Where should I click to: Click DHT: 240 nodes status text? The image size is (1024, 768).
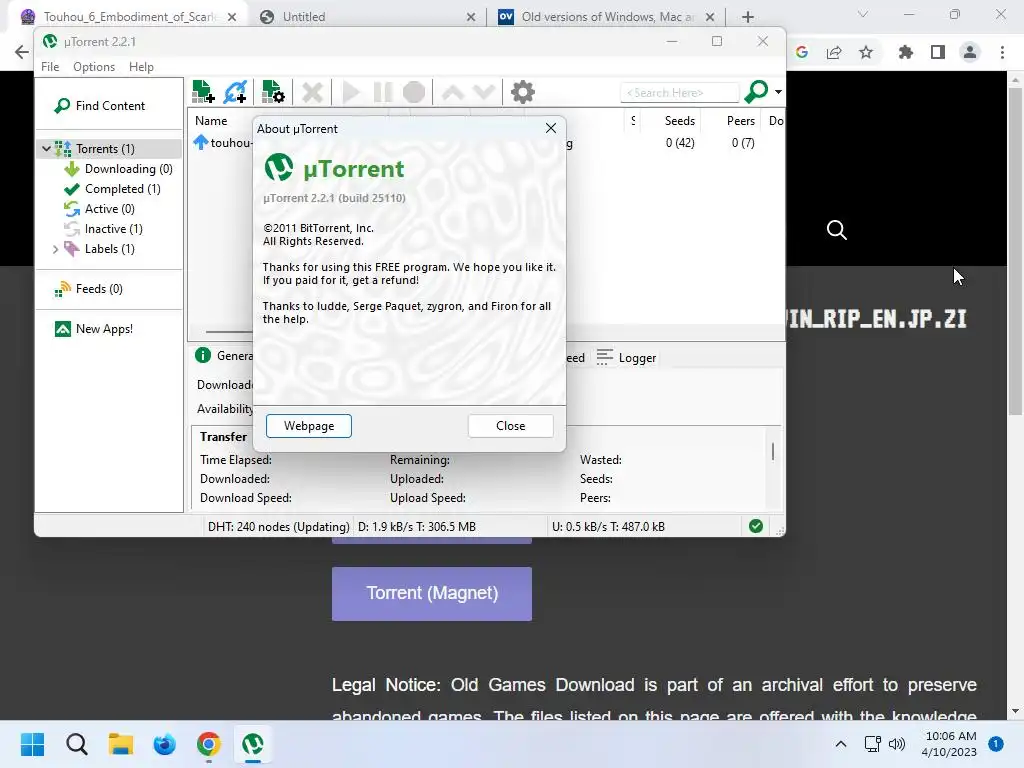[278, 527]
